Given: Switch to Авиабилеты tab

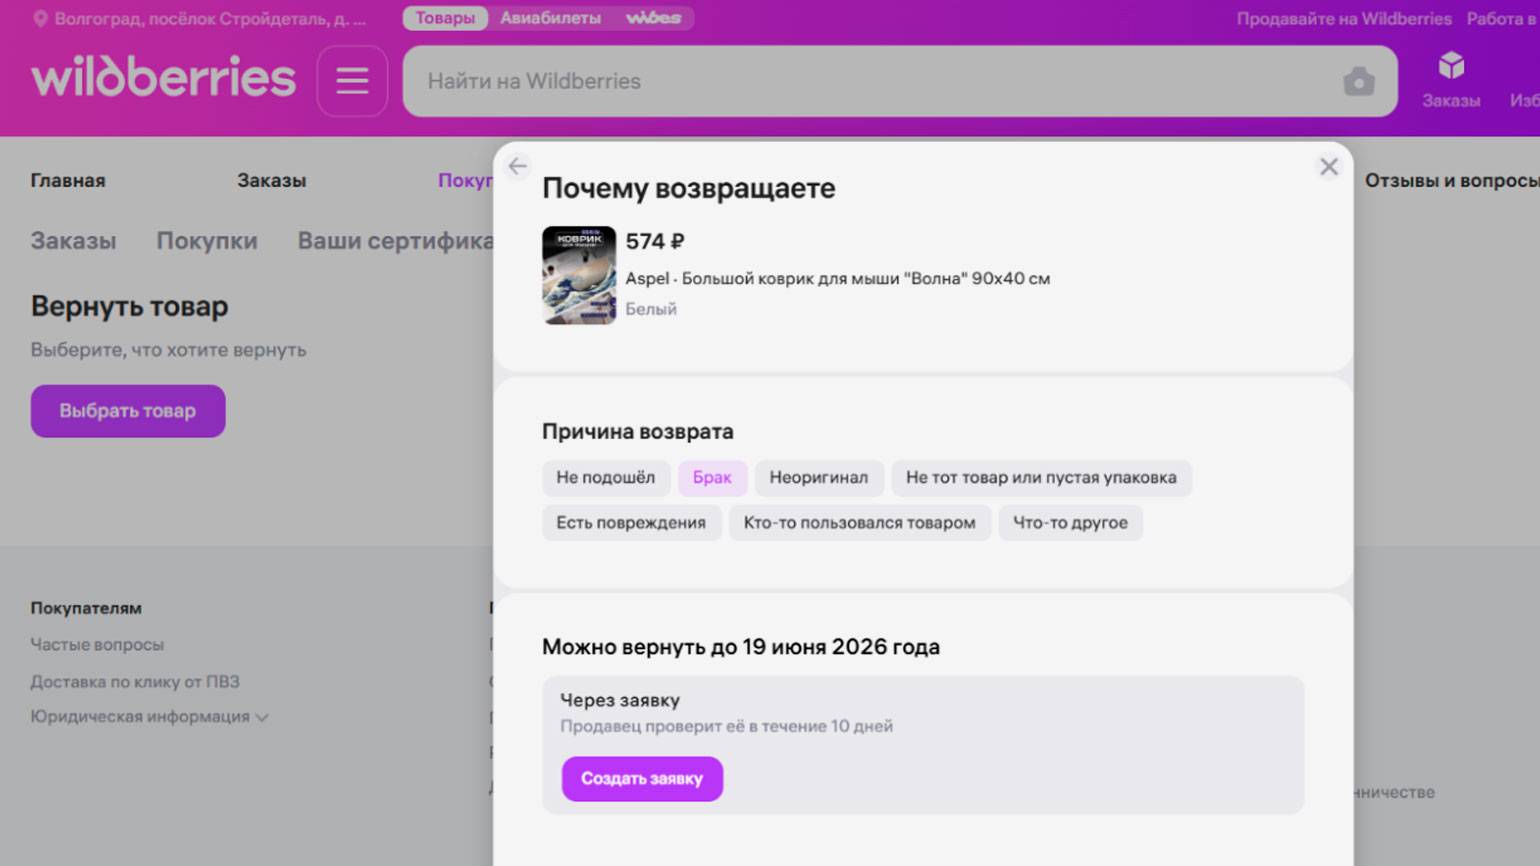Looking at the screenshot, I should [x=551, y=18].
